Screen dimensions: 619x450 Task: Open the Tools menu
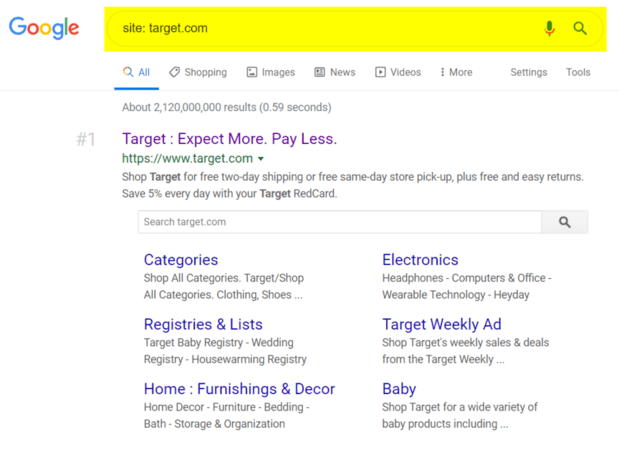(x=578, y=72)
